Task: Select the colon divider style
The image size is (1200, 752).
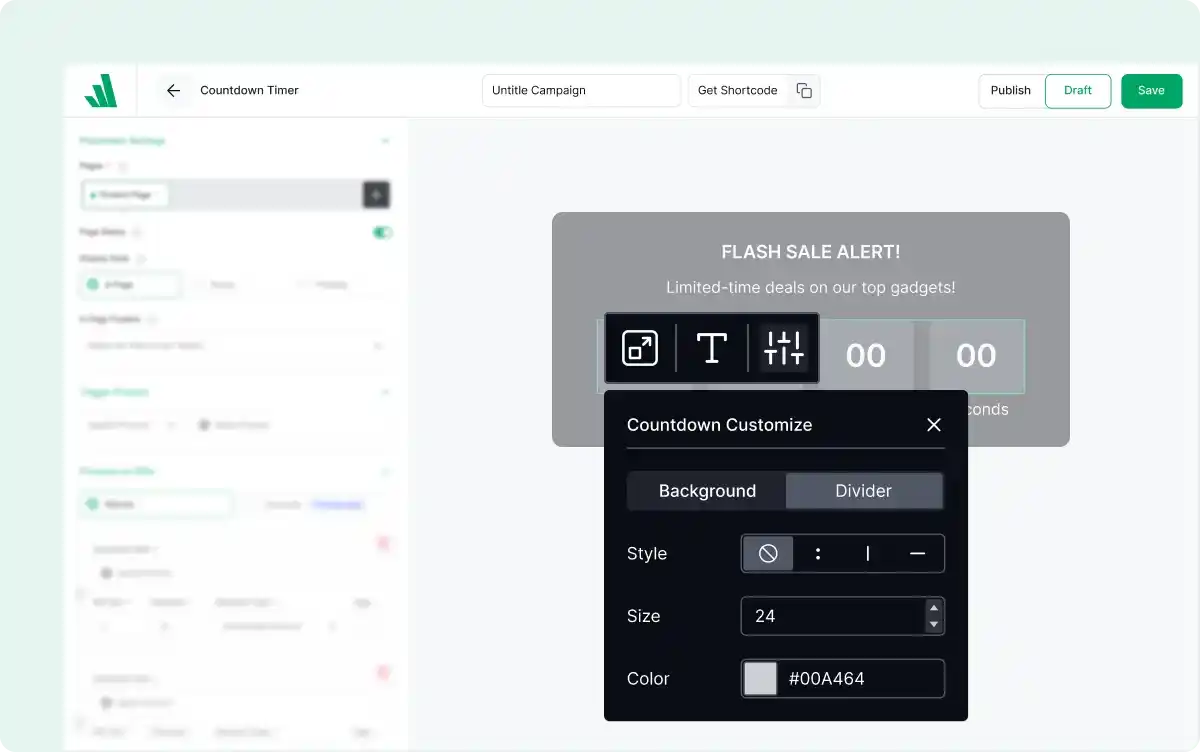Action: (x=817, y=553)
